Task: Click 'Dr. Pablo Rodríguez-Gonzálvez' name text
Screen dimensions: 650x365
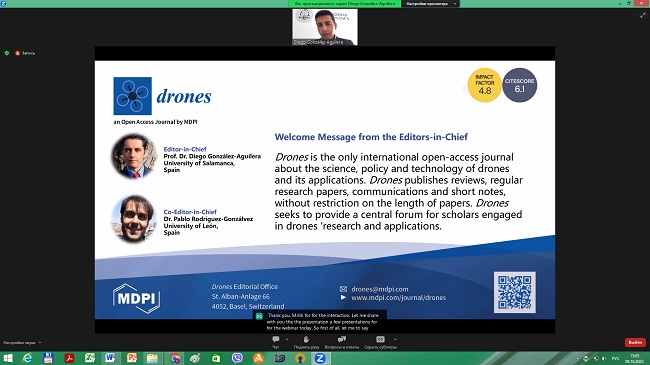Action: (x=208, y=219)
